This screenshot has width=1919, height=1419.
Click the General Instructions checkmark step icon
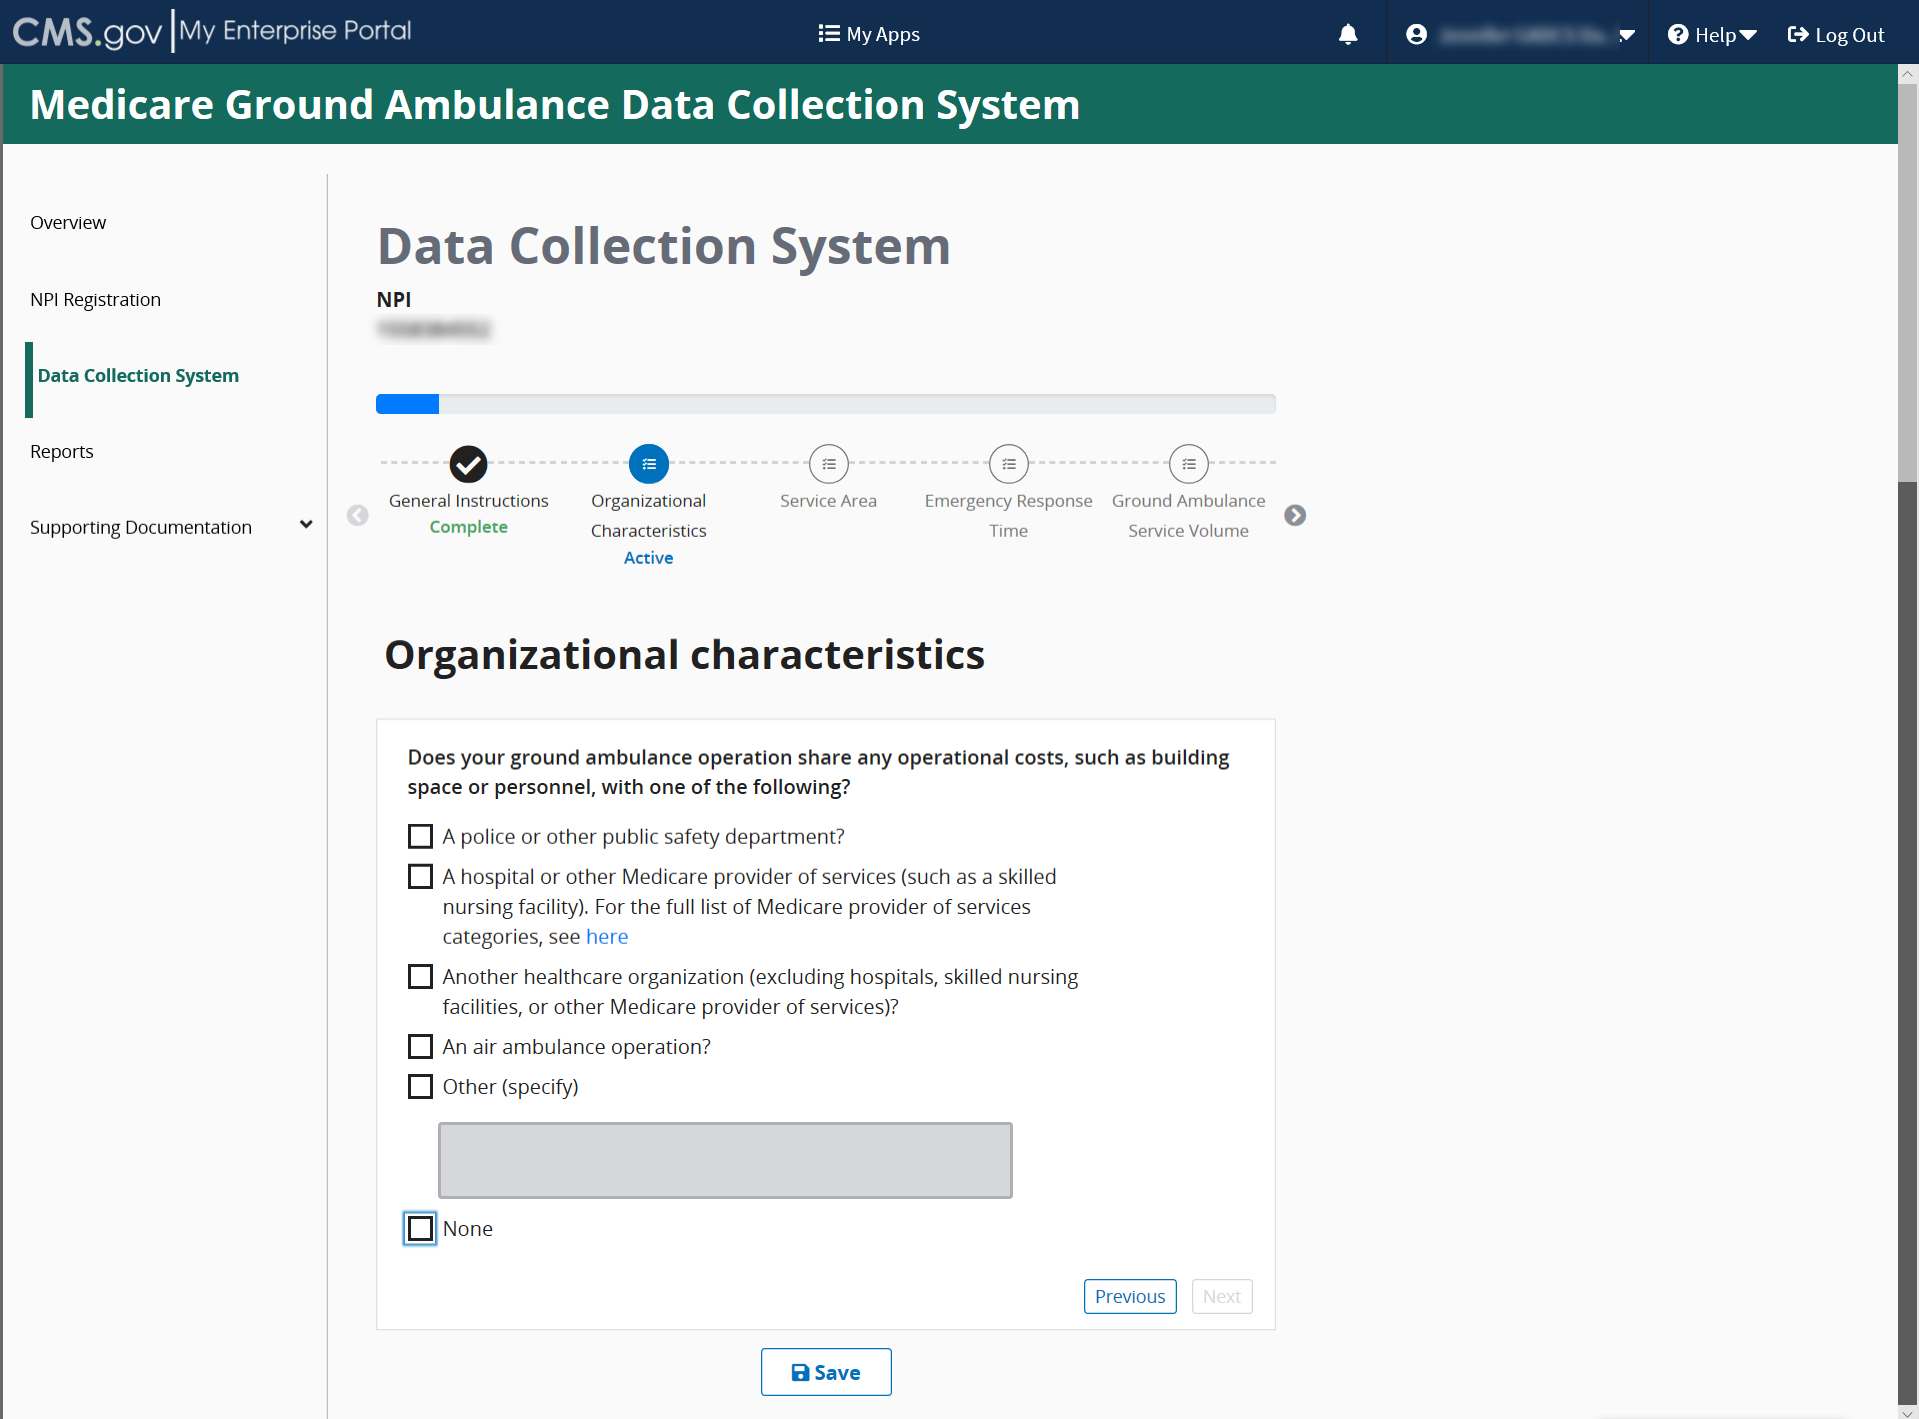(x=468, y=464)
